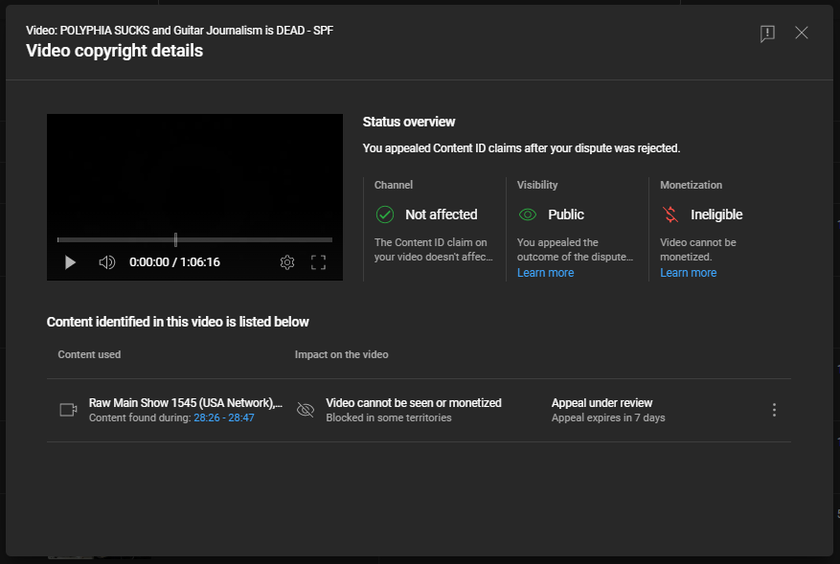Viewport: 840px width, 564px height.
Task: Click 'Appeal under review' status
Action: 602,403
